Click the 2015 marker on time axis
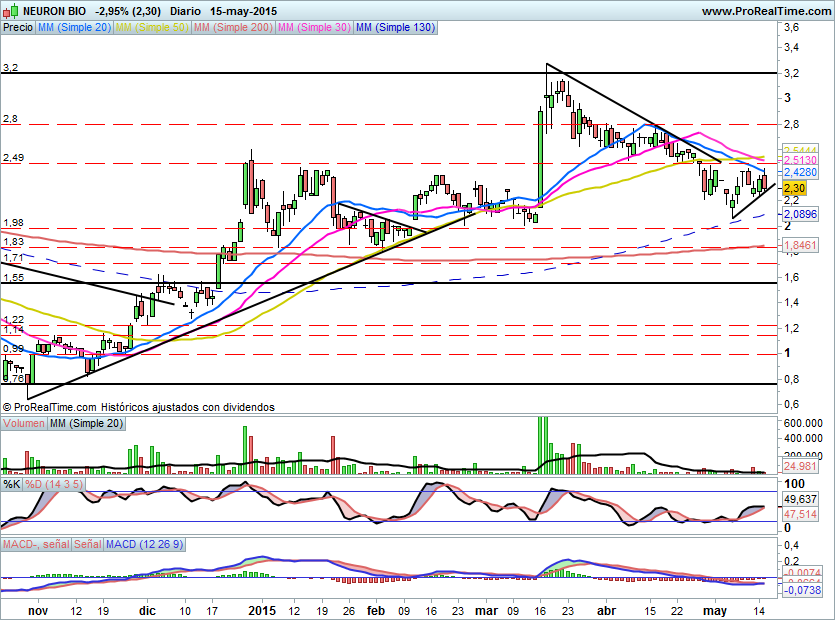This screenshot has width=835, height=620. point(261,609)
